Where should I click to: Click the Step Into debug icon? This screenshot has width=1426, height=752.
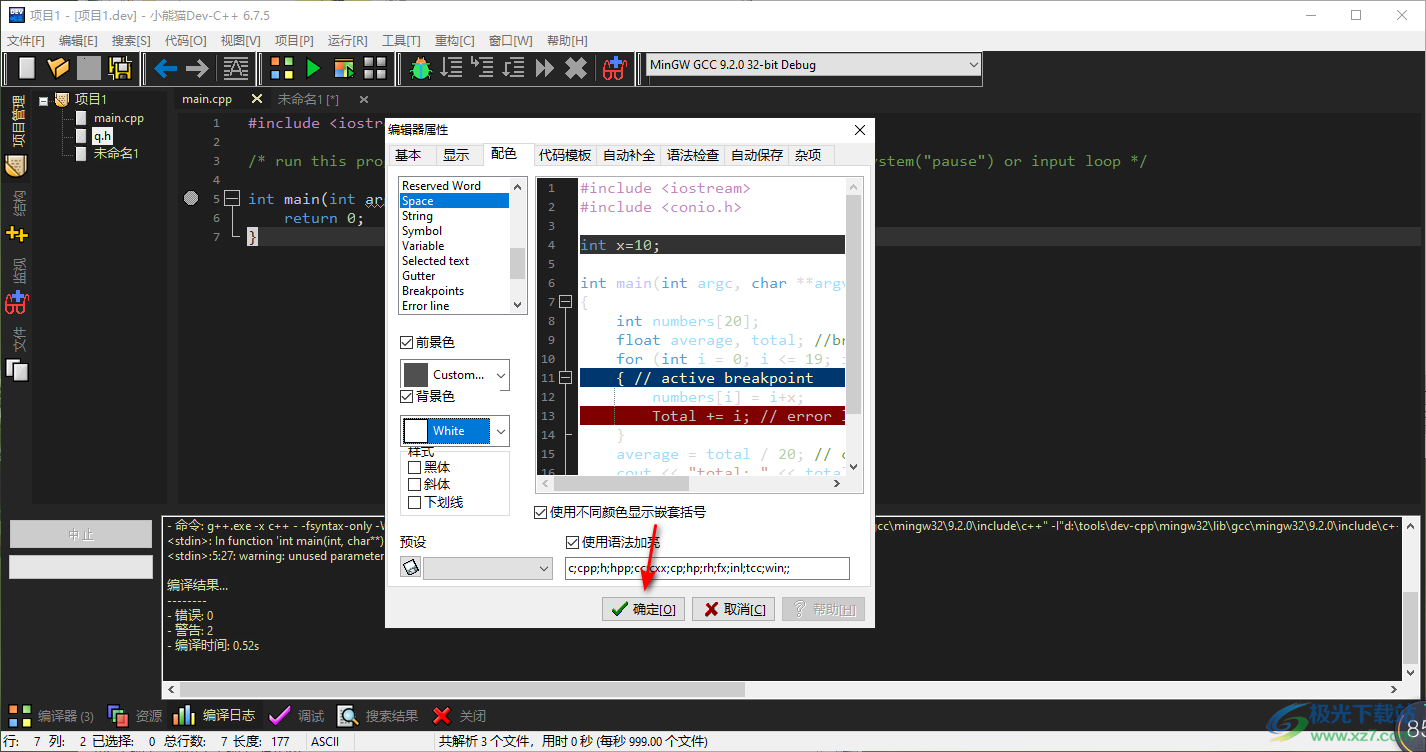pos(483,68)
